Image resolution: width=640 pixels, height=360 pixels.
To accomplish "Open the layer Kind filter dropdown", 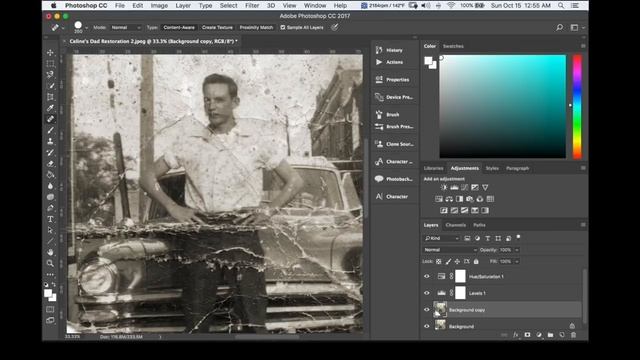I will (x=442, y=238).
